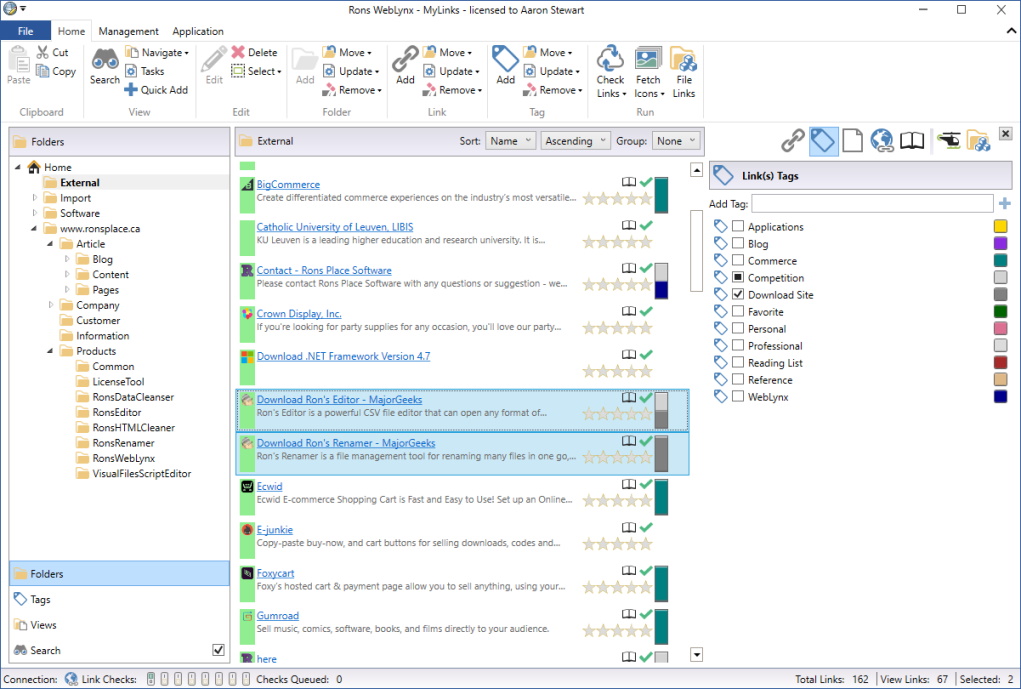Viewport: 1021px width, 689px height.
Task: Click the green checkmark on Ecwid row
Action: click(646, 484)
